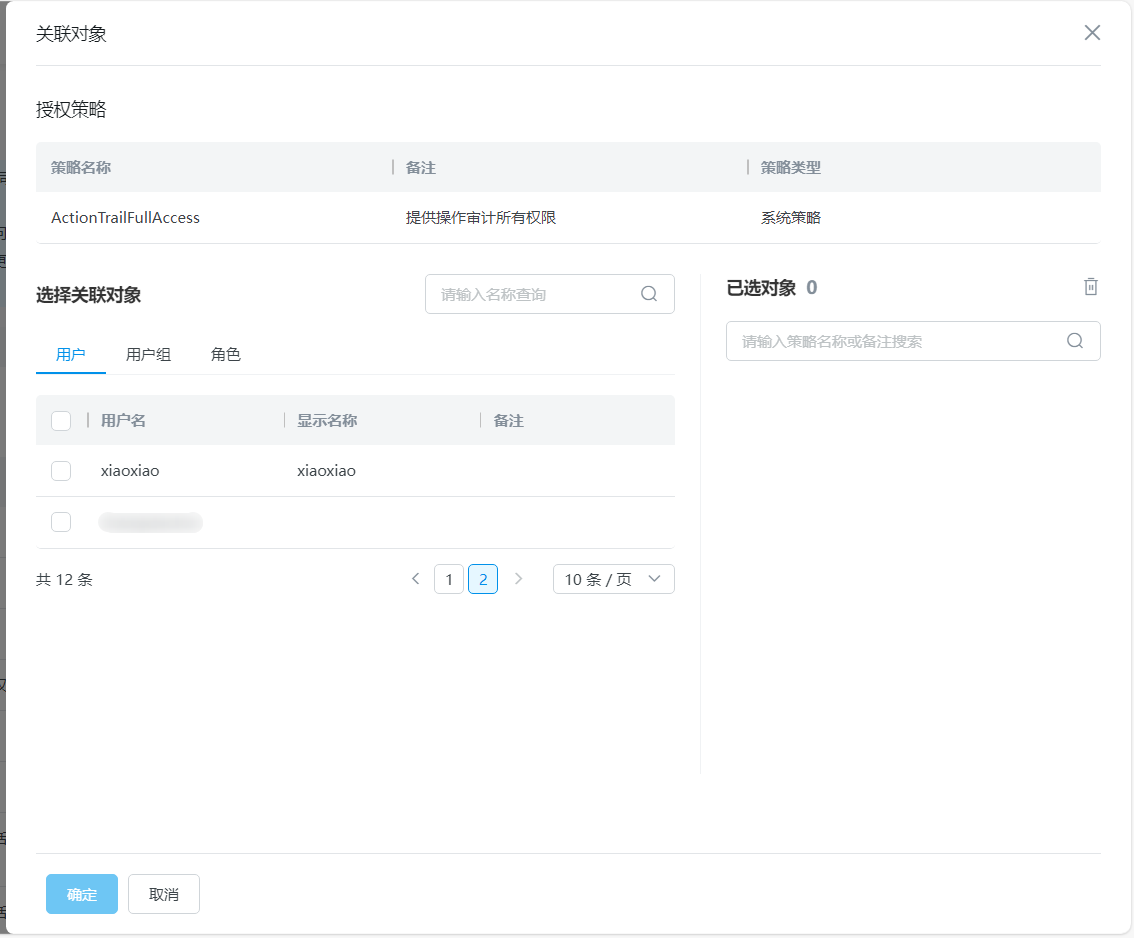Click the 取消 button
The width and height of the screenshot is (1134, 938).
pos(164,894)
